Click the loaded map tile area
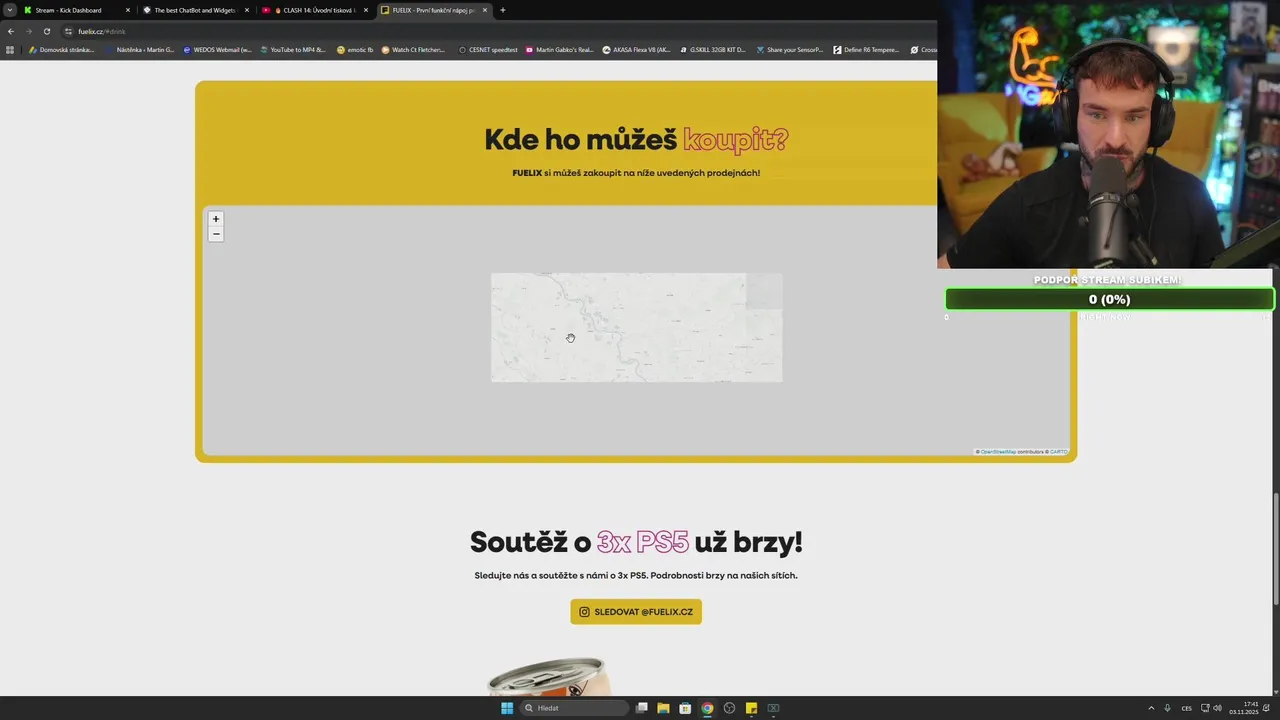The image size is (1280, 720). [636, 327]
